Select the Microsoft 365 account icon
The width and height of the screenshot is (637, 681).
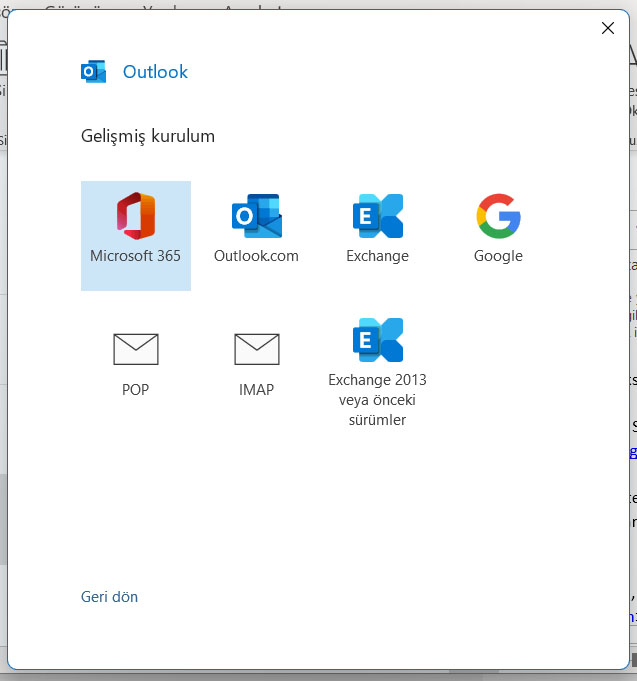click(x=135, y=216)
